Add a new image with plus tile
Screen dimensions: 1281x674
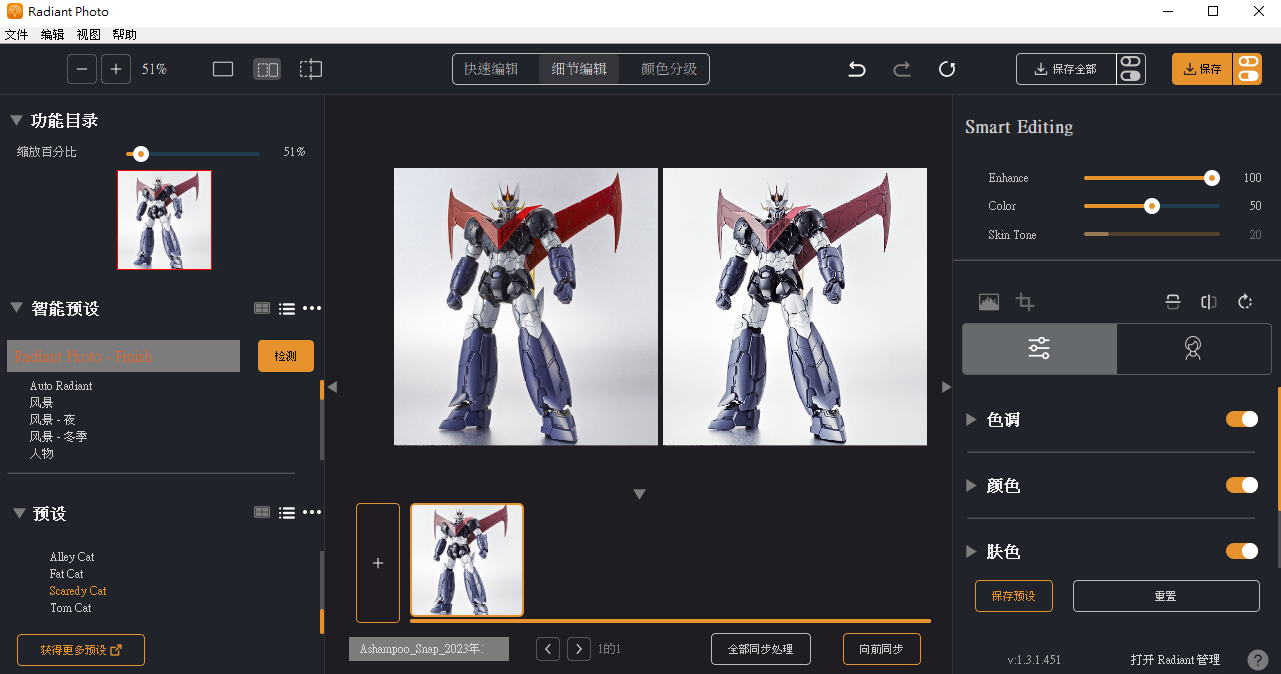(x=378, y=563)
